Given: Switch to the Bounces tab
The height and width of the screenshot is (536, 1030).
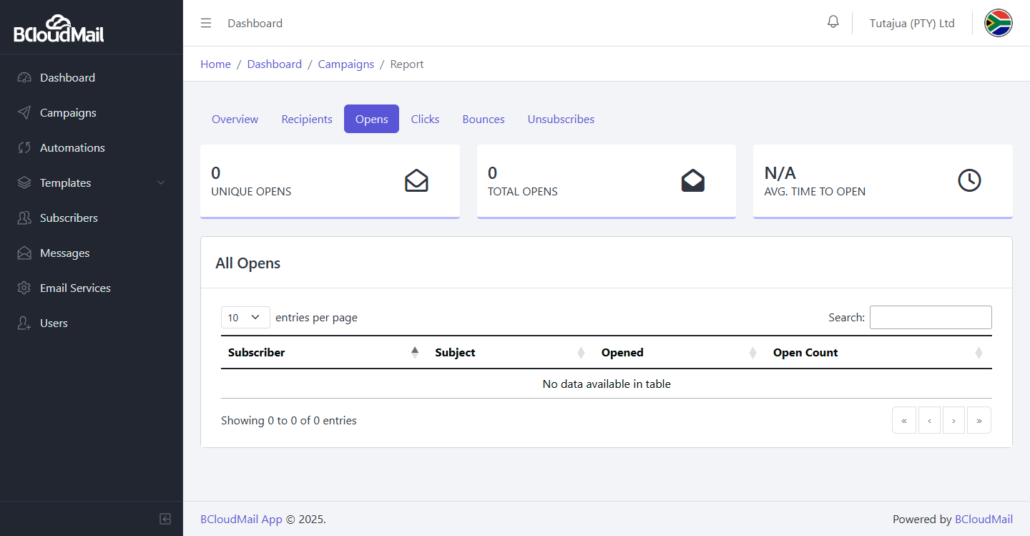Looking at the screenshot, I should (x=483, y=119).
